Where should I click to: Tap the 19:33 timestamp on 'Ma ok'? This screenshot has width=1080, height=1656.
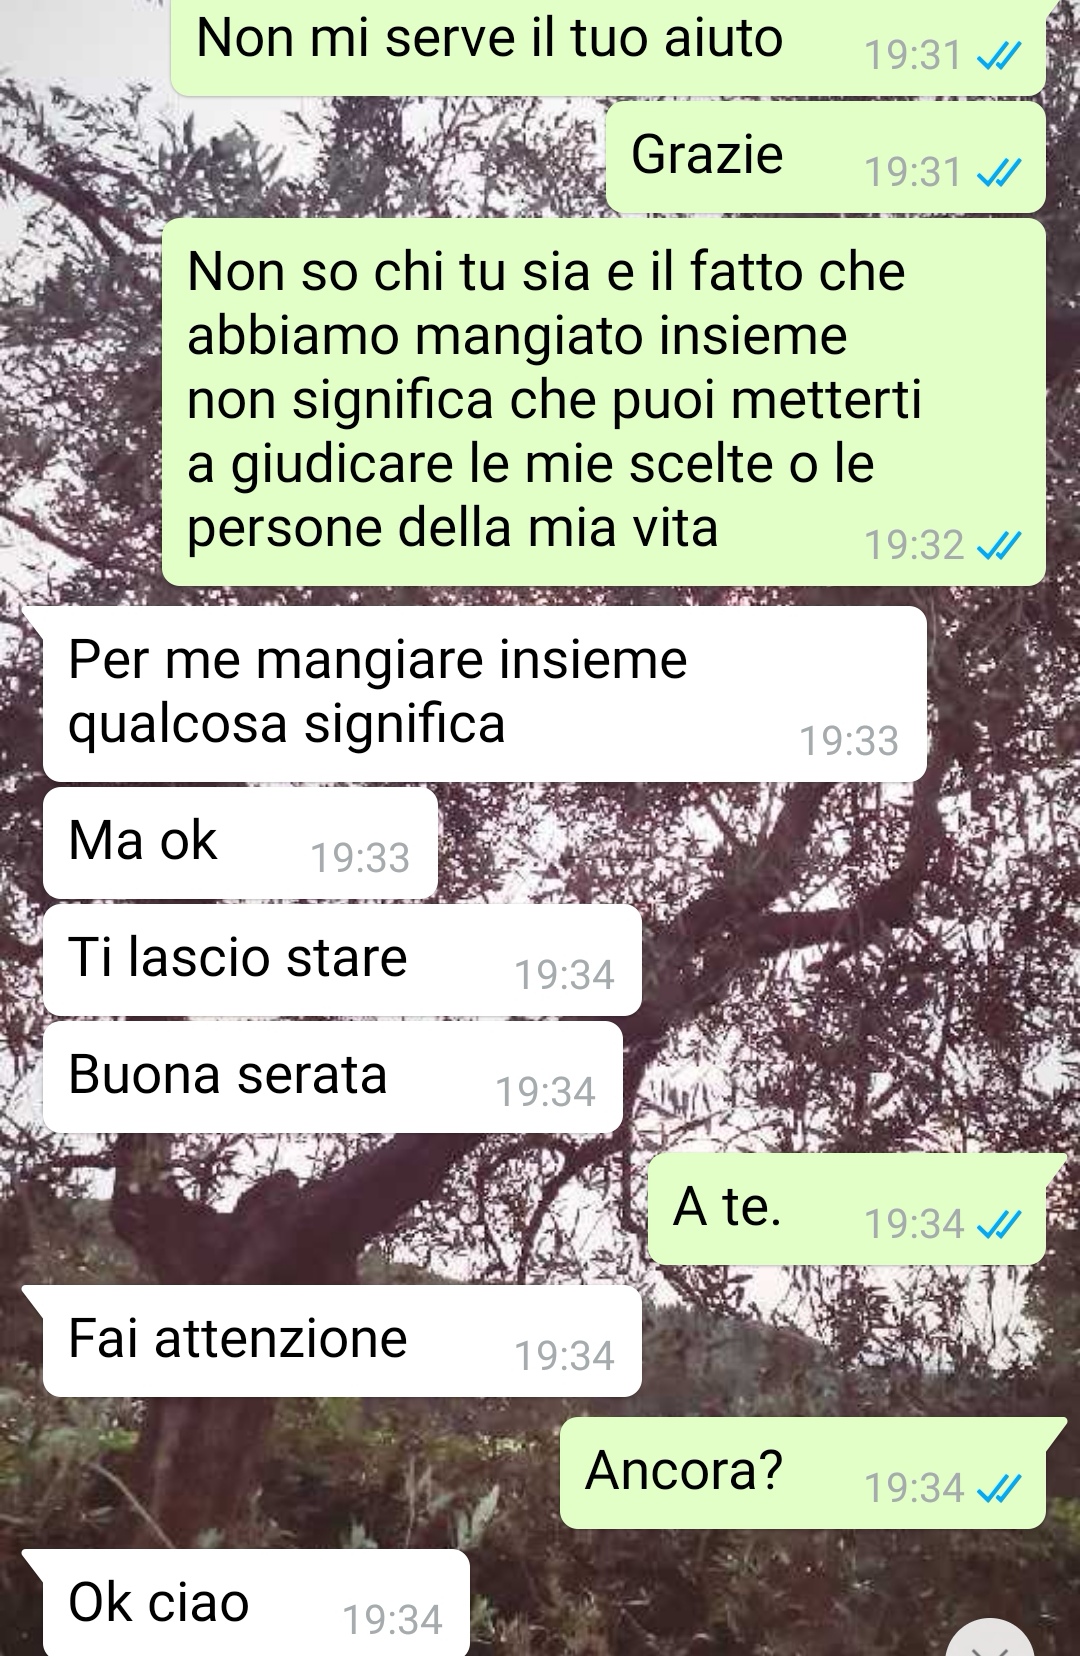[360, 858]
